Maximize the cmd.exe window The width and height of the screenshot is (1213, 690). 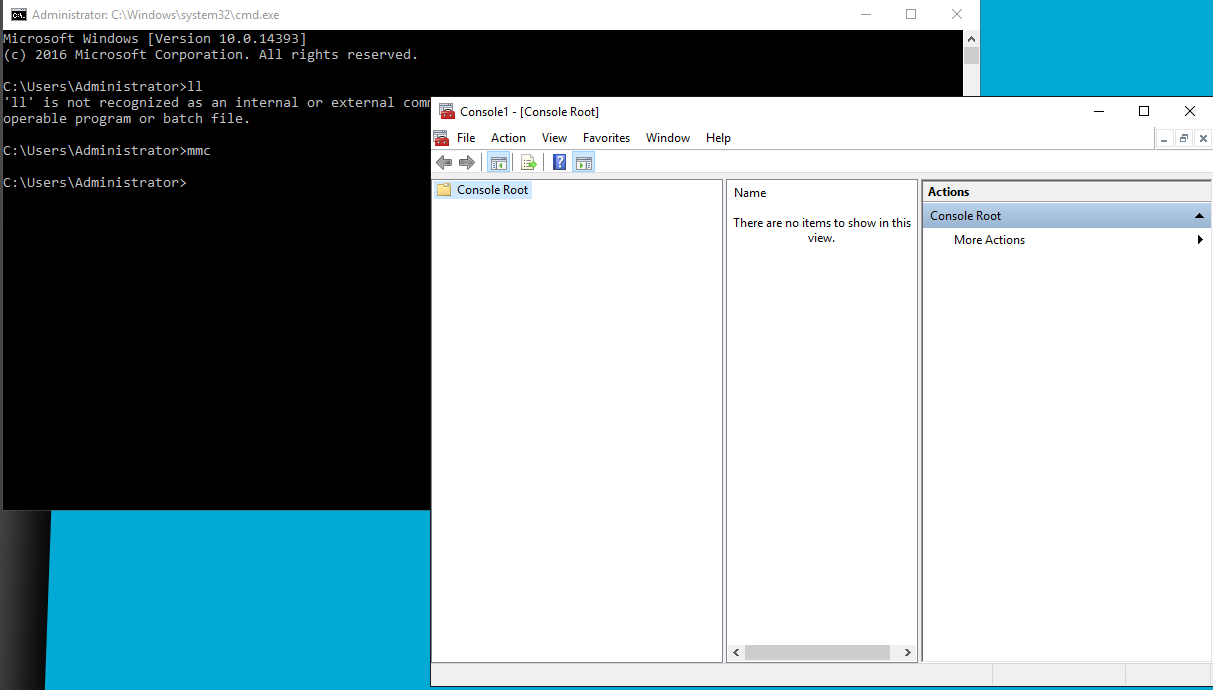coord(911,14)
